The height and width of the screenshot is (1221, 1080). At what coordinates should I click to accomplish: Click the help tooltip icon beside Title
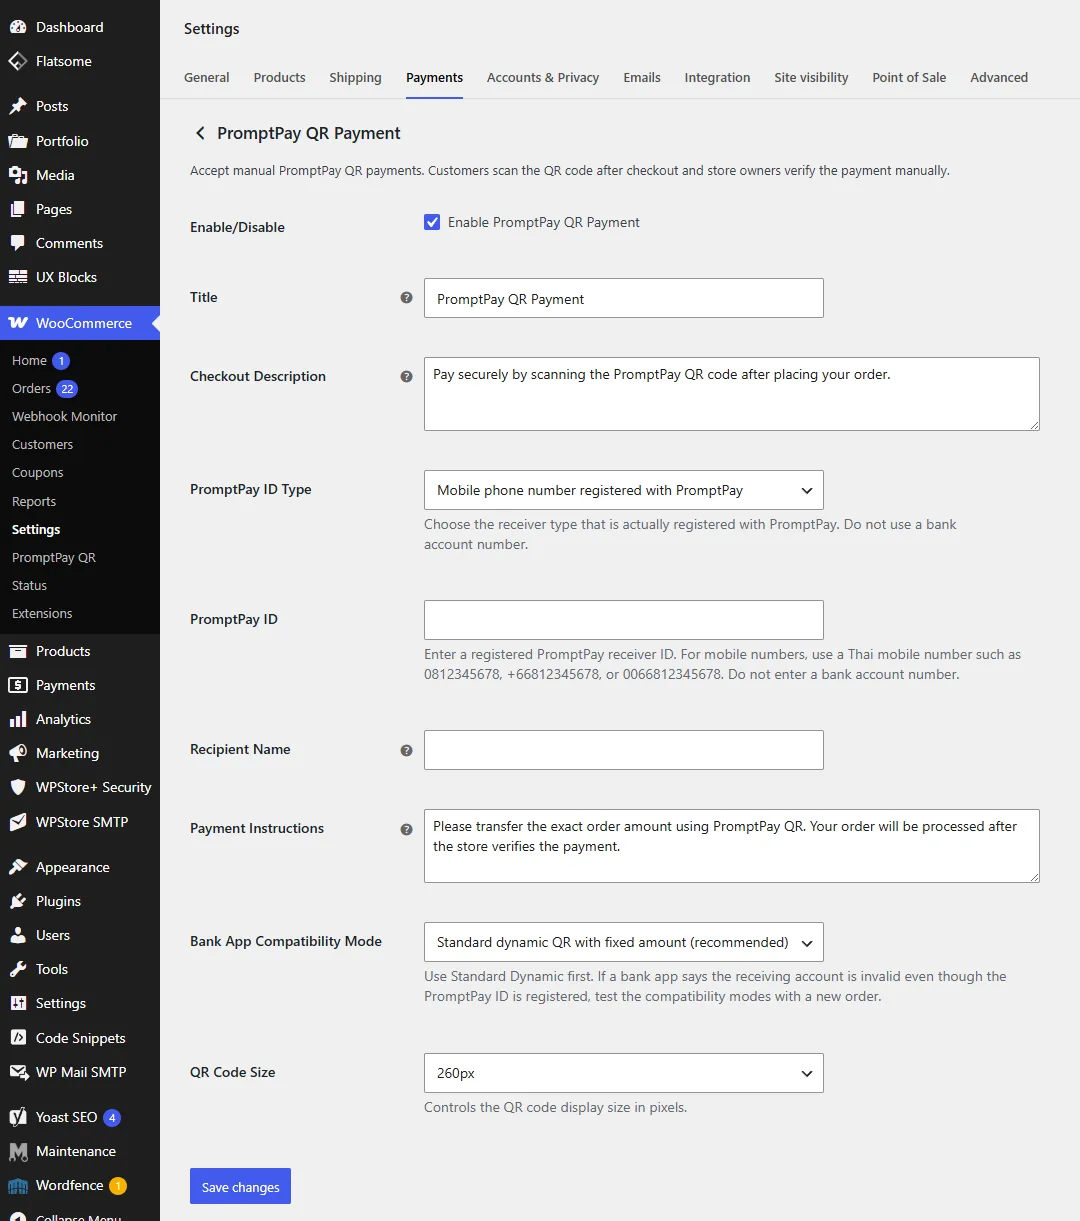[406, 297]
